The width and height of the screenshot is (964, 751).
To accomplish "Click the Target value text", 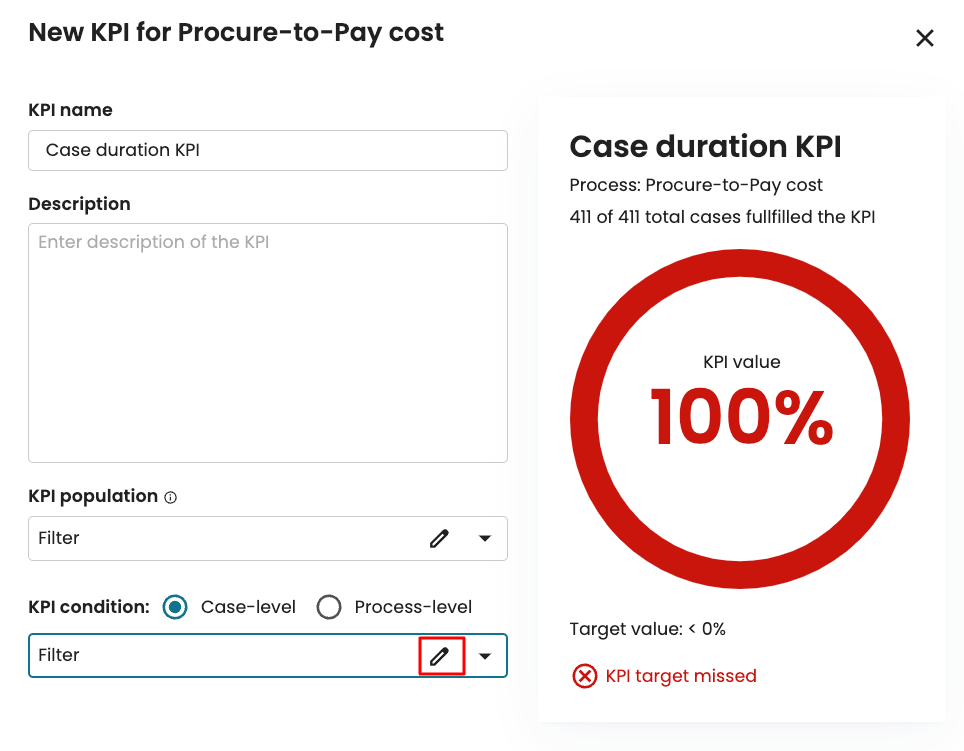I will pyautogui.click(x=647, y=629).
